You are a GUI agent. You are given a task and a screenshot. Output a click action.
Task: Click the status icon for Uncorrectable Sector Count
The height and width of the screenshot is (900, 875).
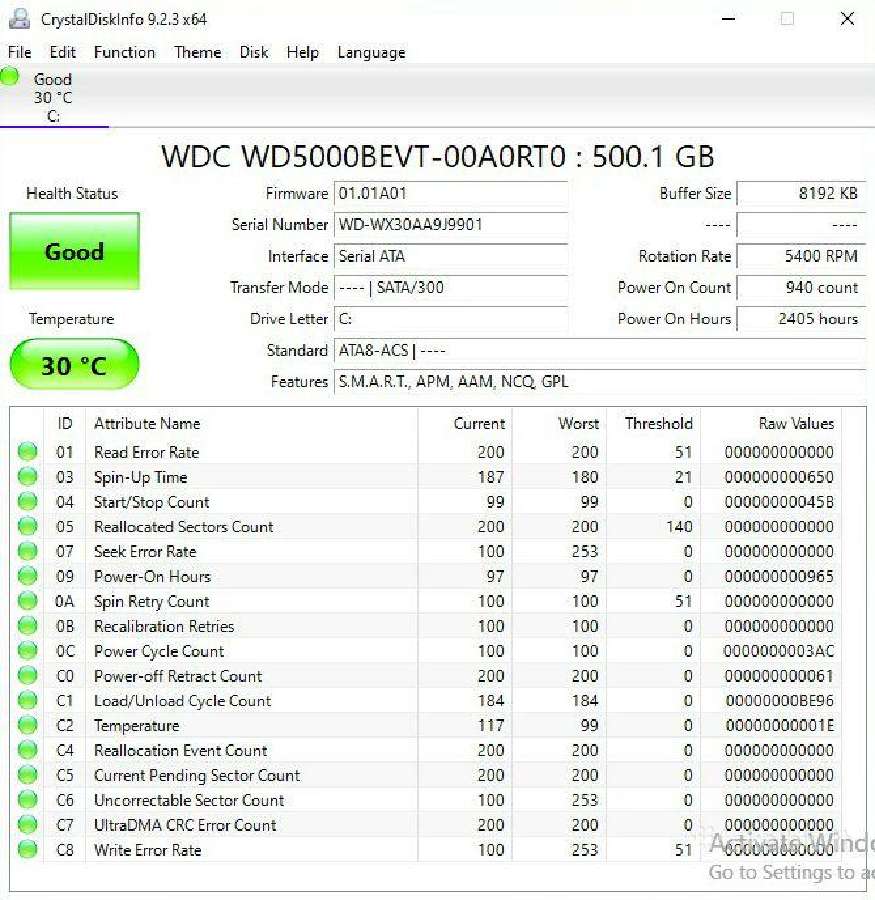click(28, 800)
